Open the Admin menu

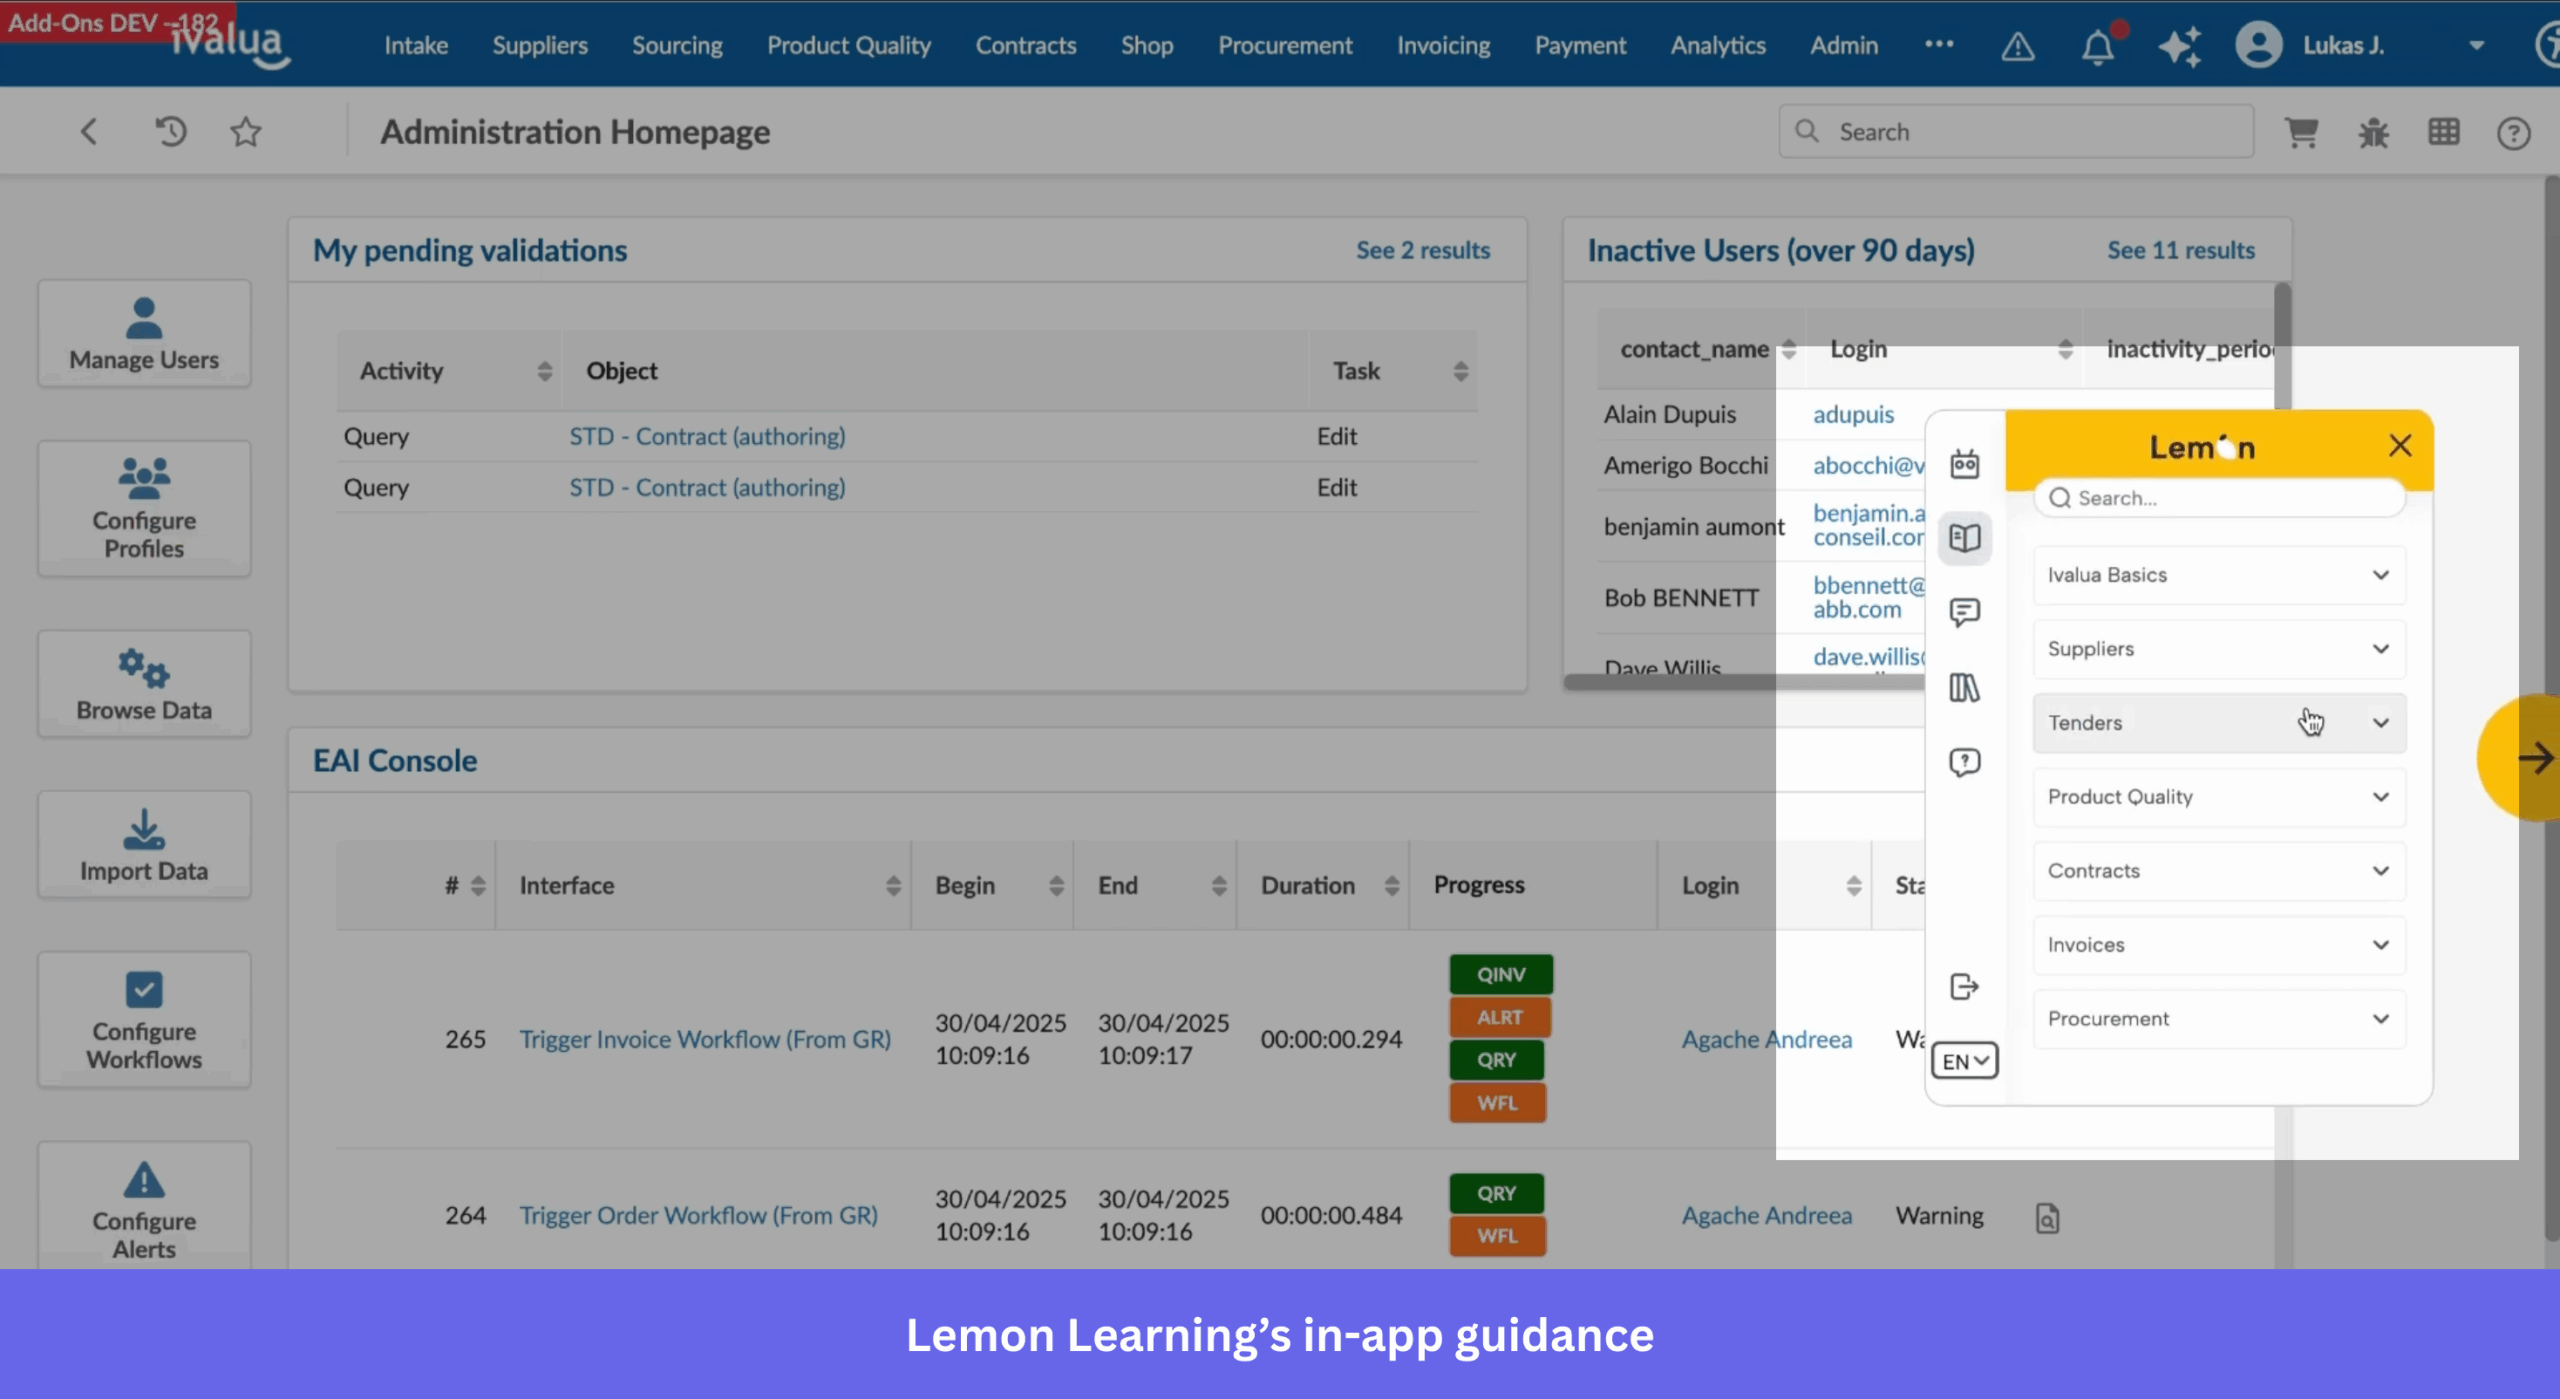click(1844, 45)
